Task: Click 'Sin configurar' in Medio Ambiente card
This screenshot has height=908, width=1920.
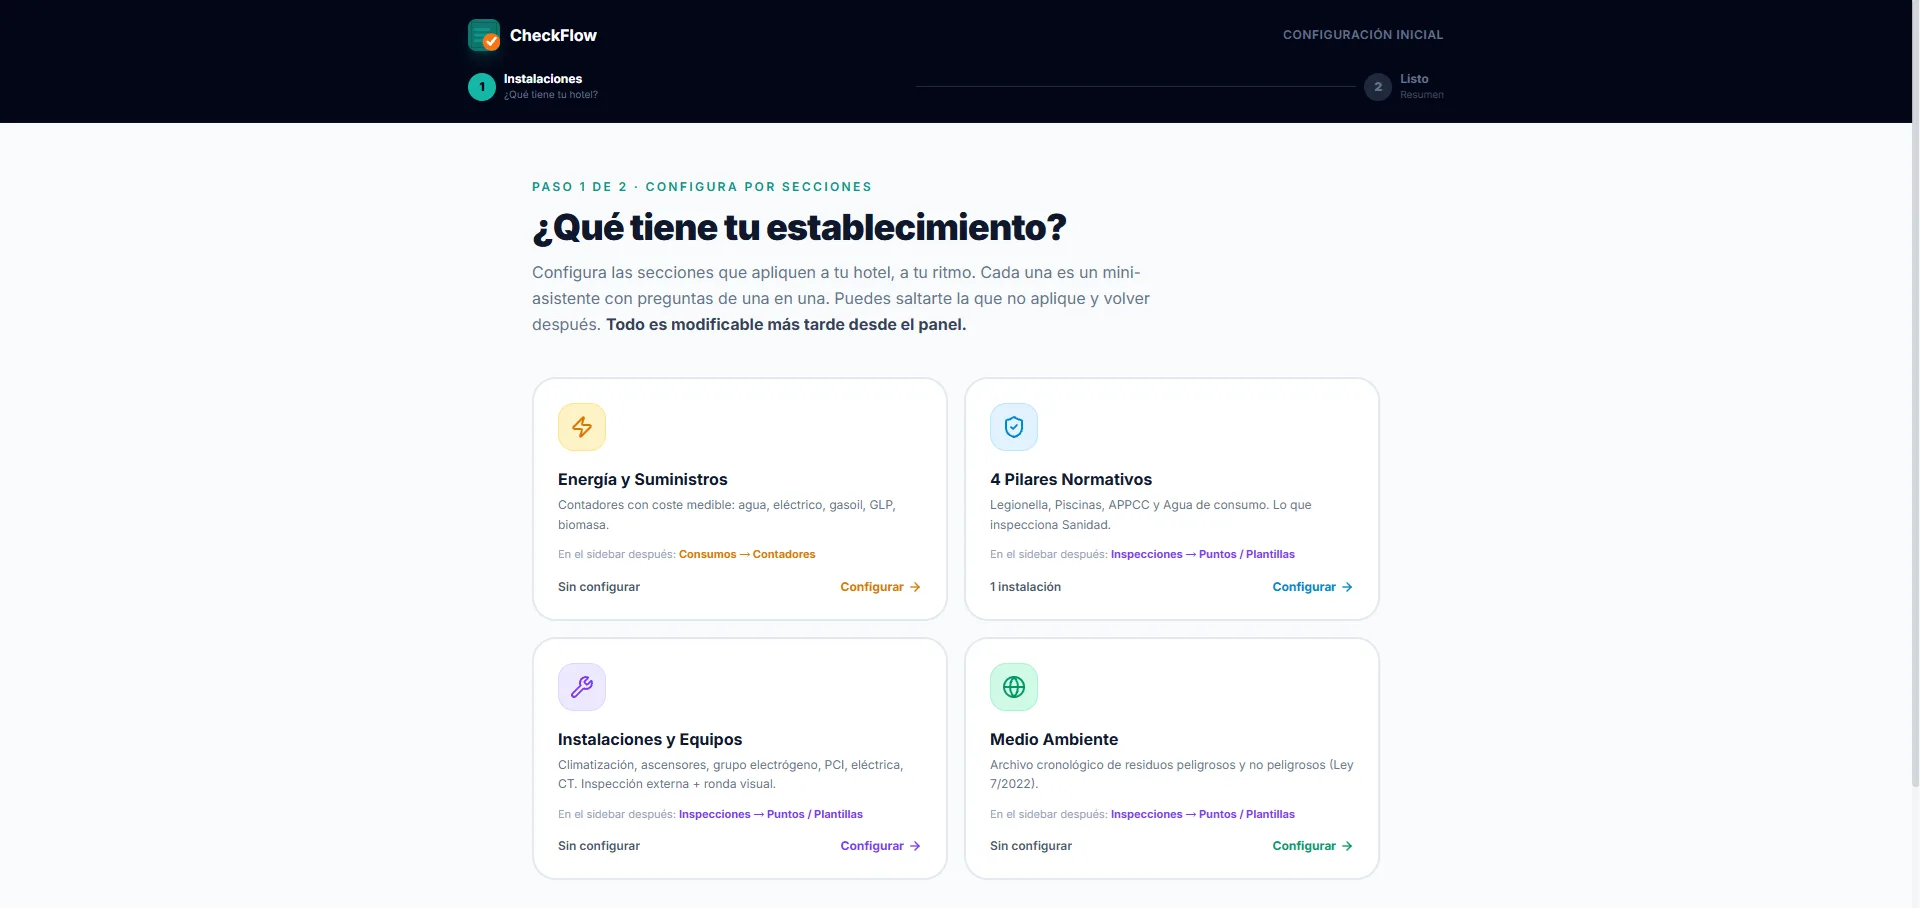Action: [1031, 846]
